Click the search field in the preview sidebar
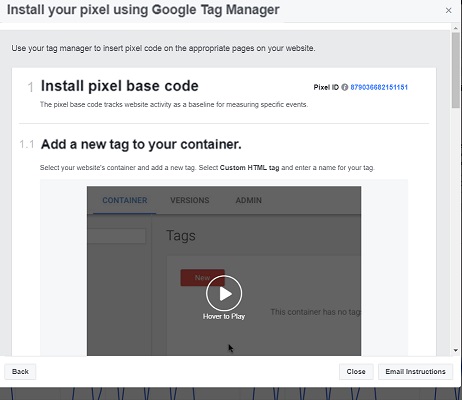Screen dimensions: 462x400 tap(117, 236)
